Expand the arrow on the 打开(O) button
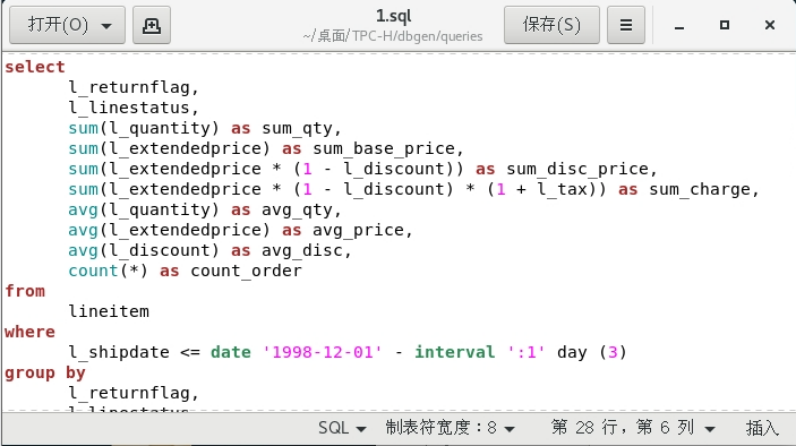 pos(107,26)
